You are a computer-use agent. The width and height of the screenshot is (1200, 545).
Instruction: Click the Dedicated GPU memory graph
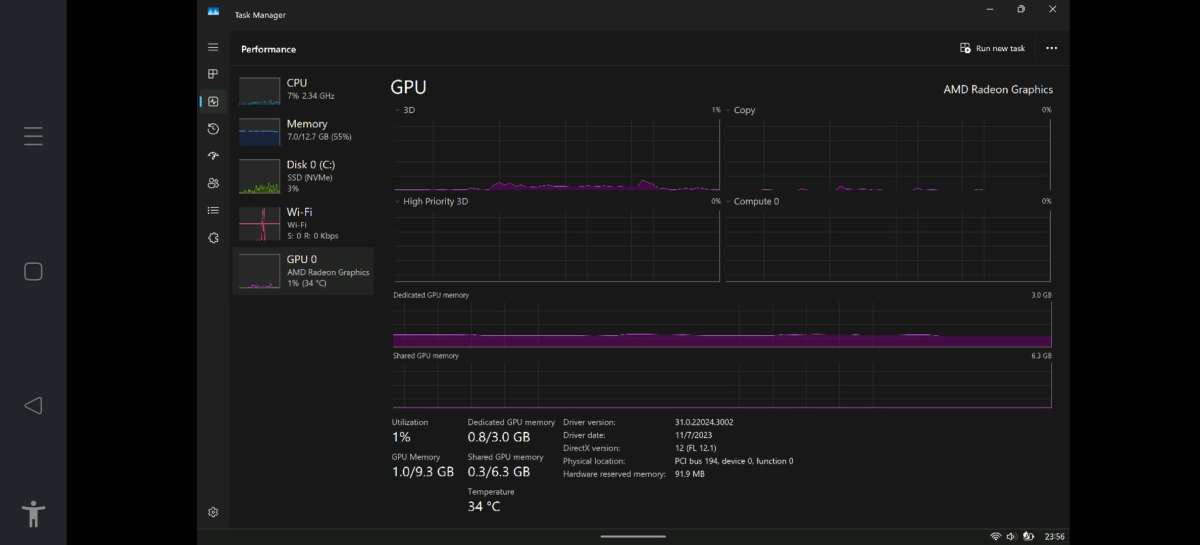point(722,325)
